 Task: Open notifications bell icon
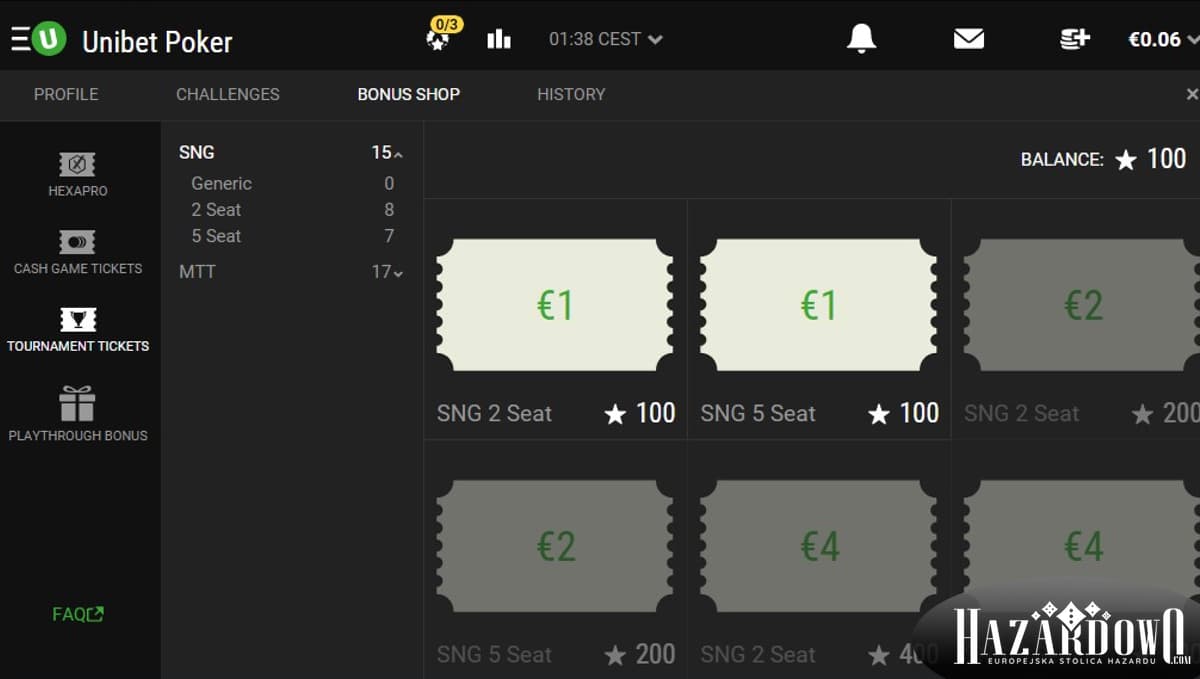click(861, 39)
